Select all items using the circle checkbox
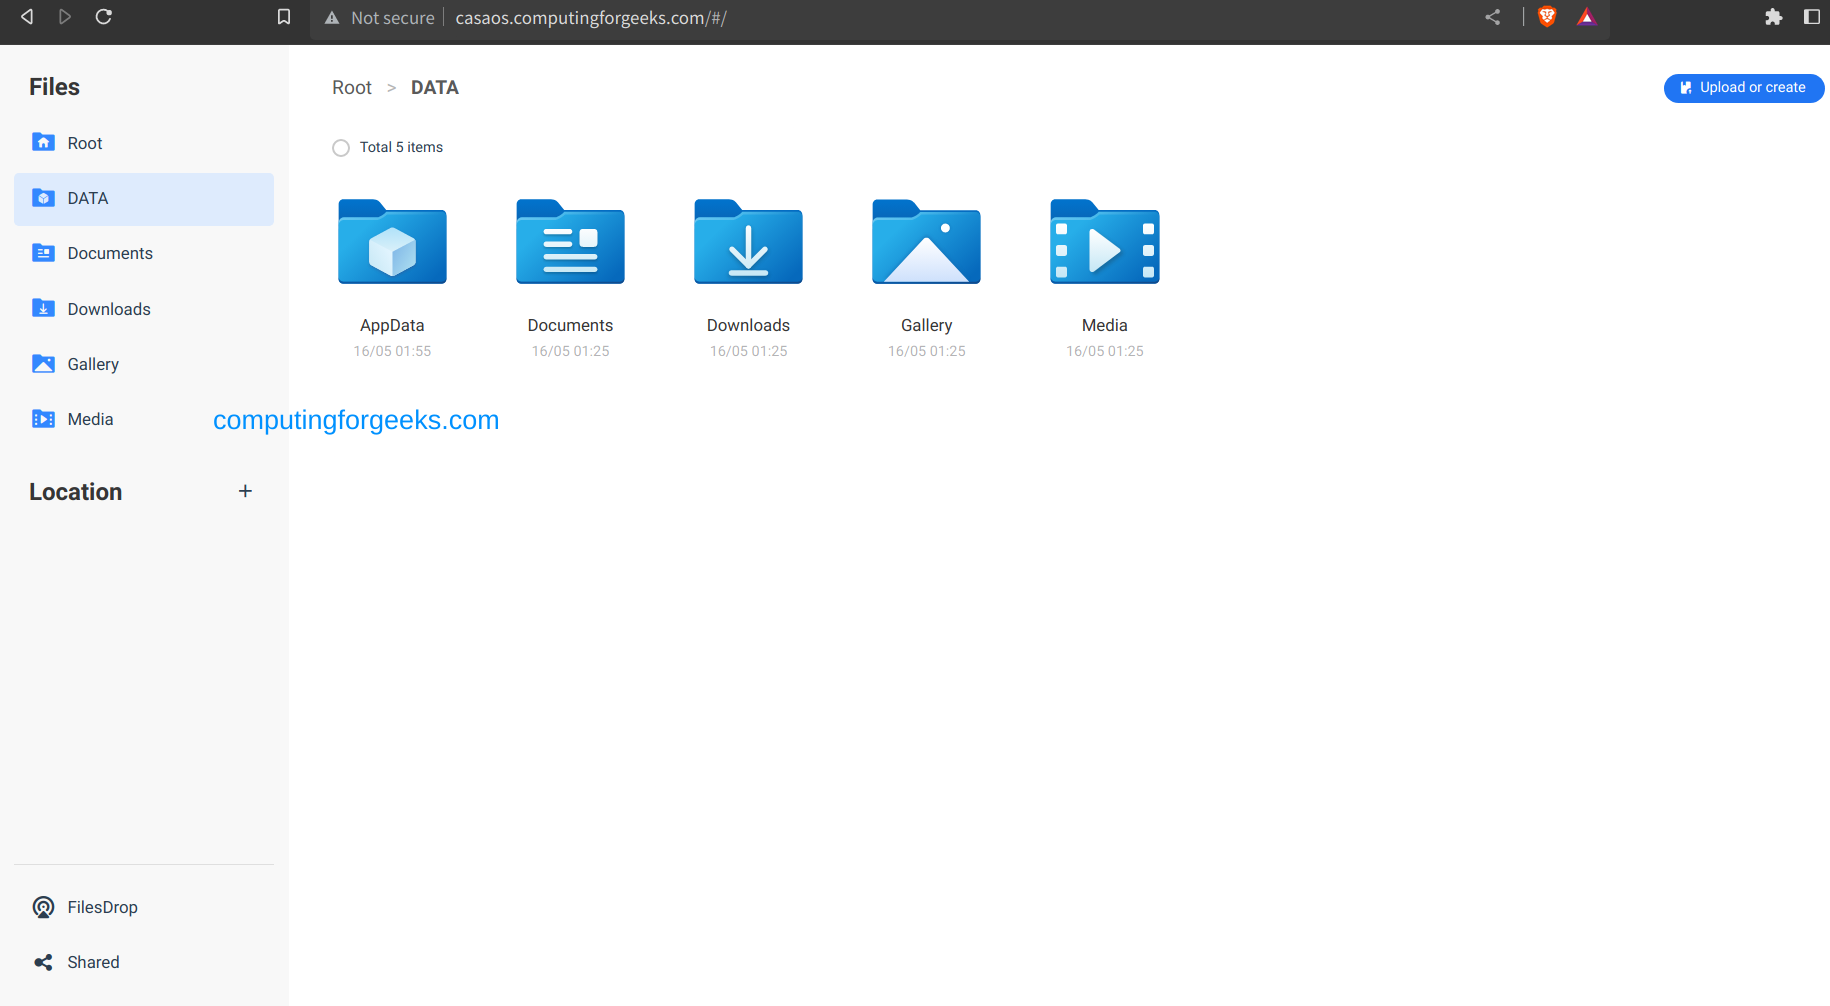The width and height of the screenshot is (1830, 1006). [340, 147]
